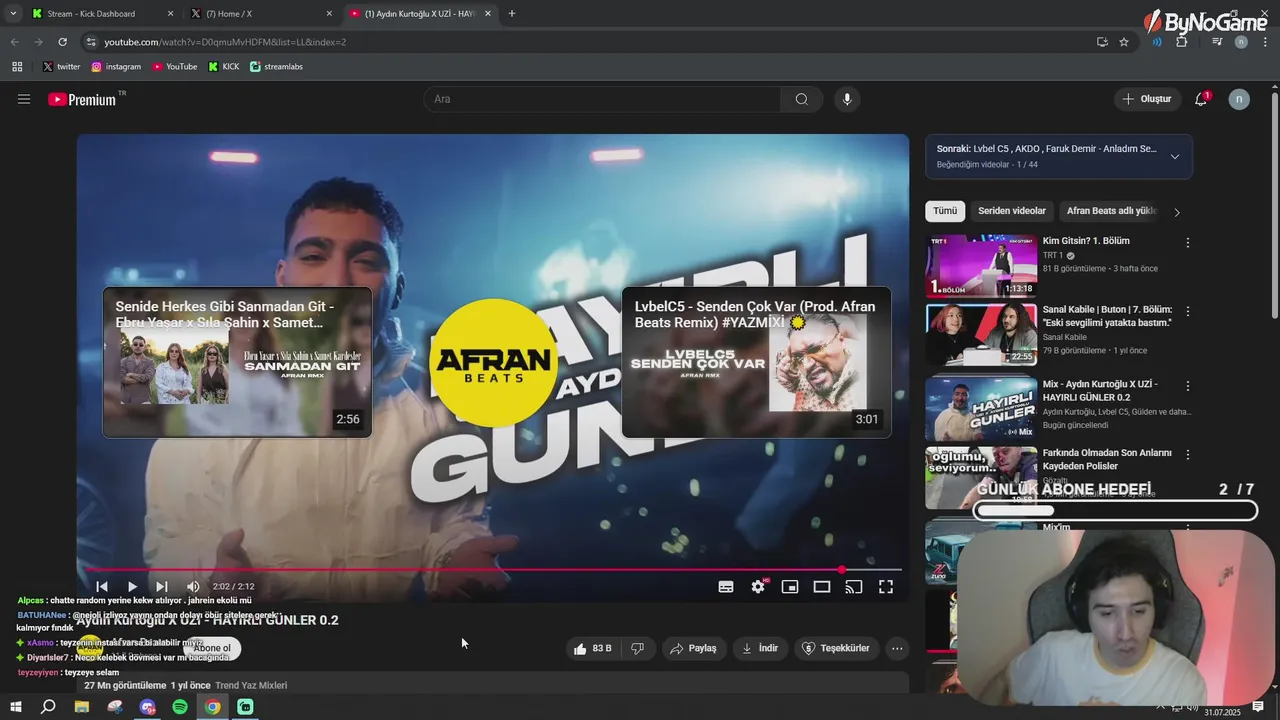
Task: Open the Sanal Kabile Buton thumbnail
Action: 981,335
